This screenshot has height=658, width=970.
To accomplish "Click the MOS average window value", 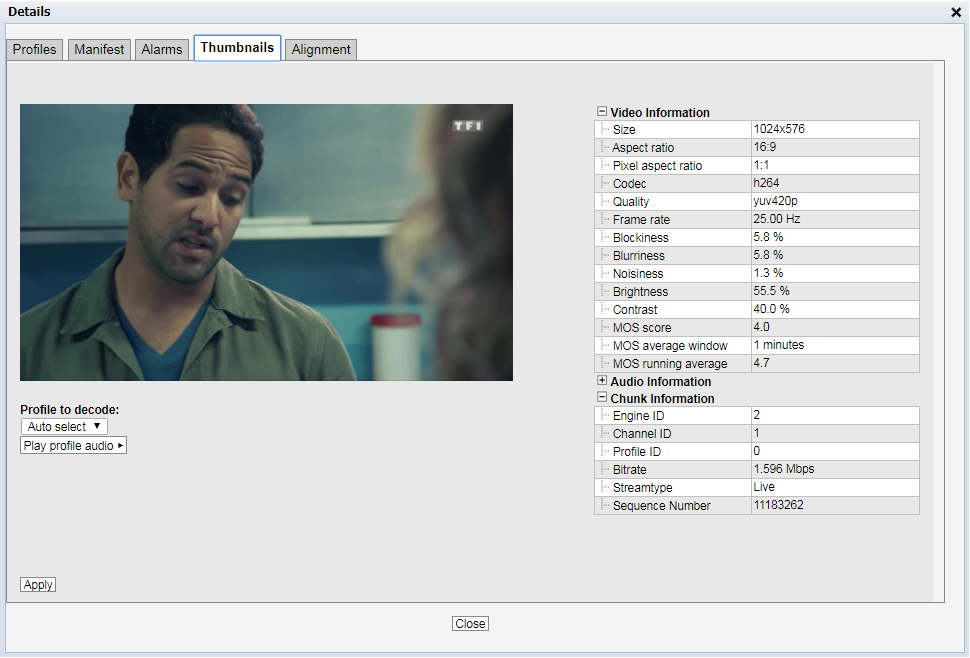I will pyautogui.click(x=778, y=345).
